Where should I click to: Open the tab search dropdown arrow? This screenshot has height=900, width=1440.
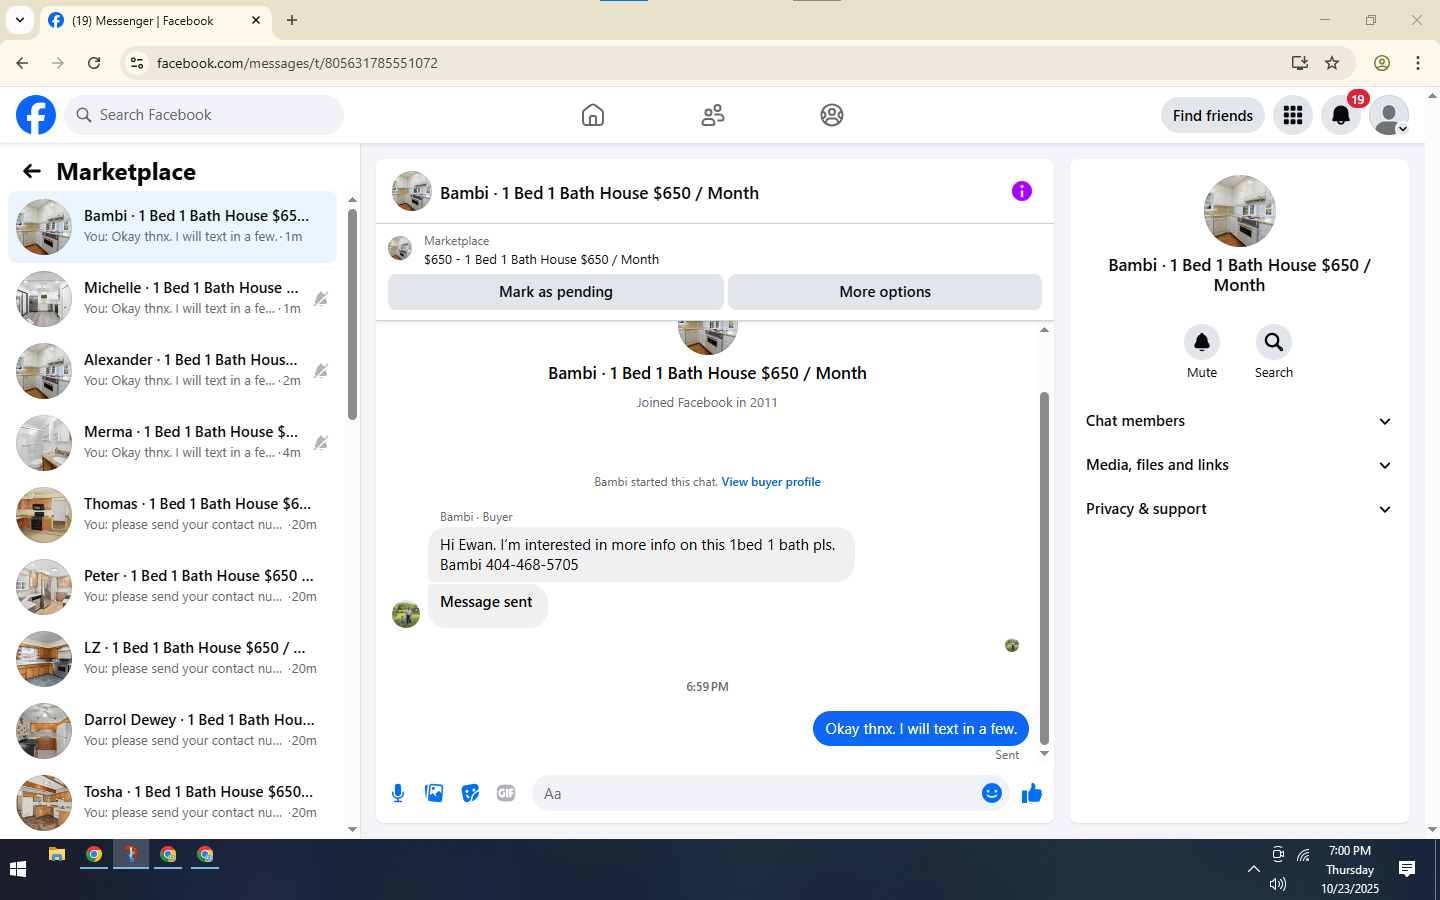point(20,20)
